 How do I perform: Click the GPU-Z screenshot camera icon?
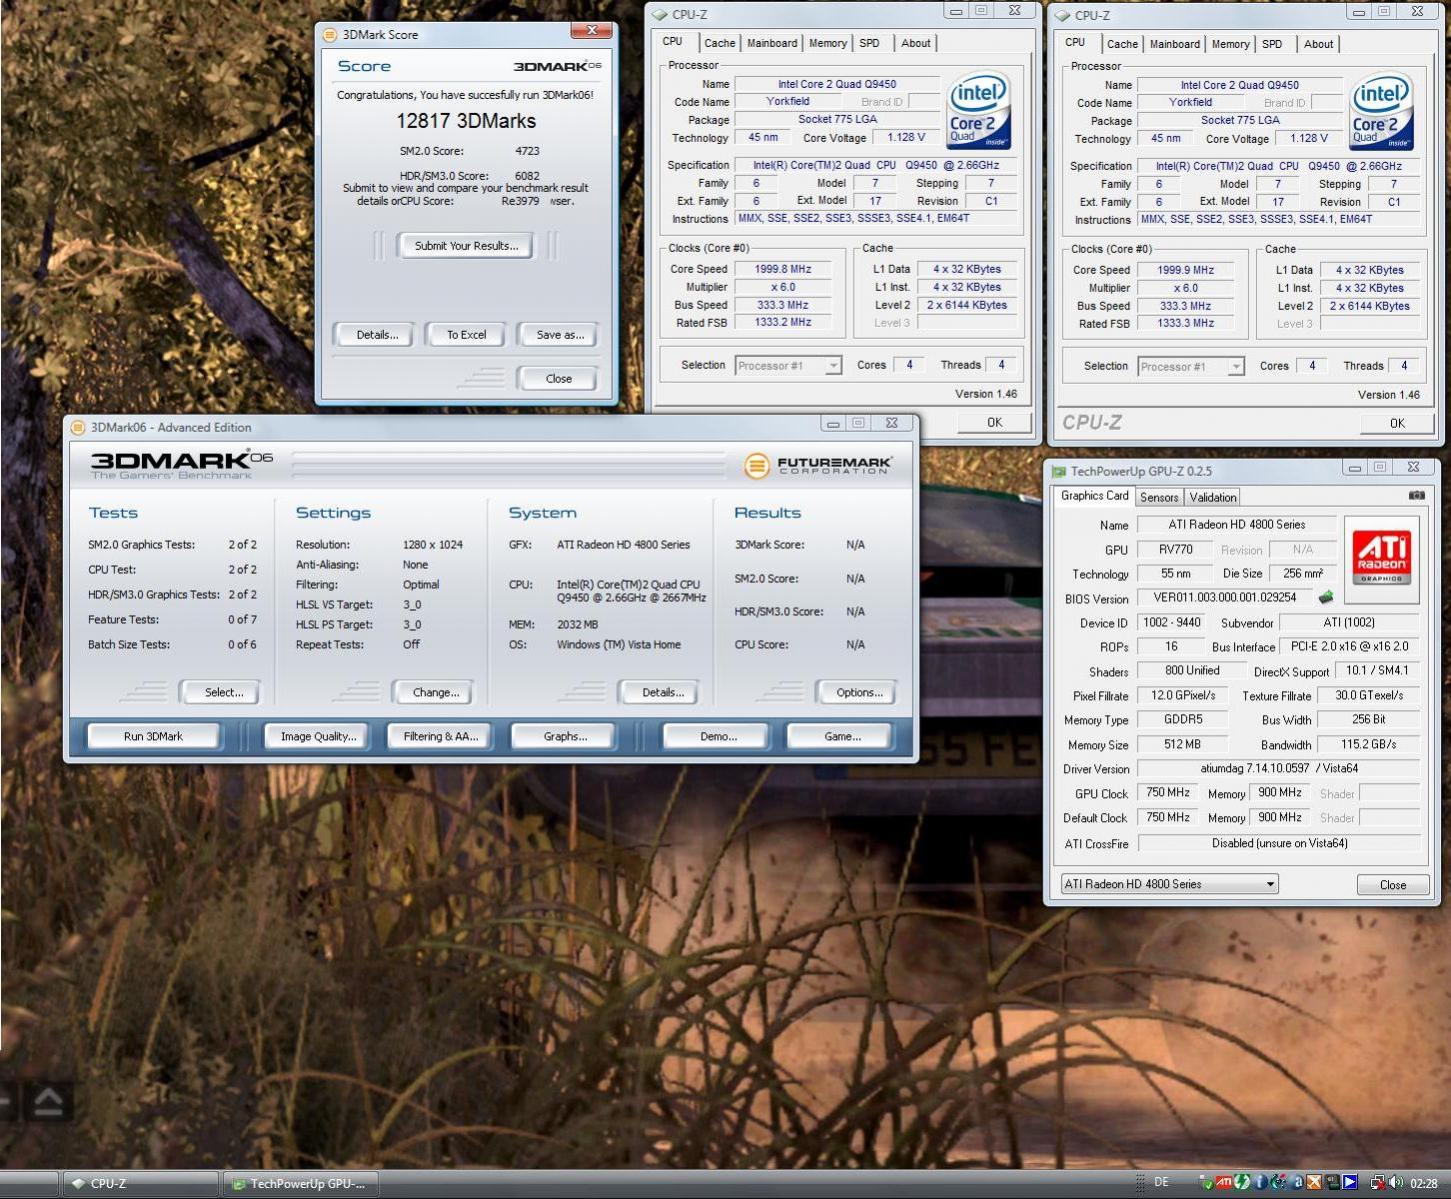coord(1416,495)
